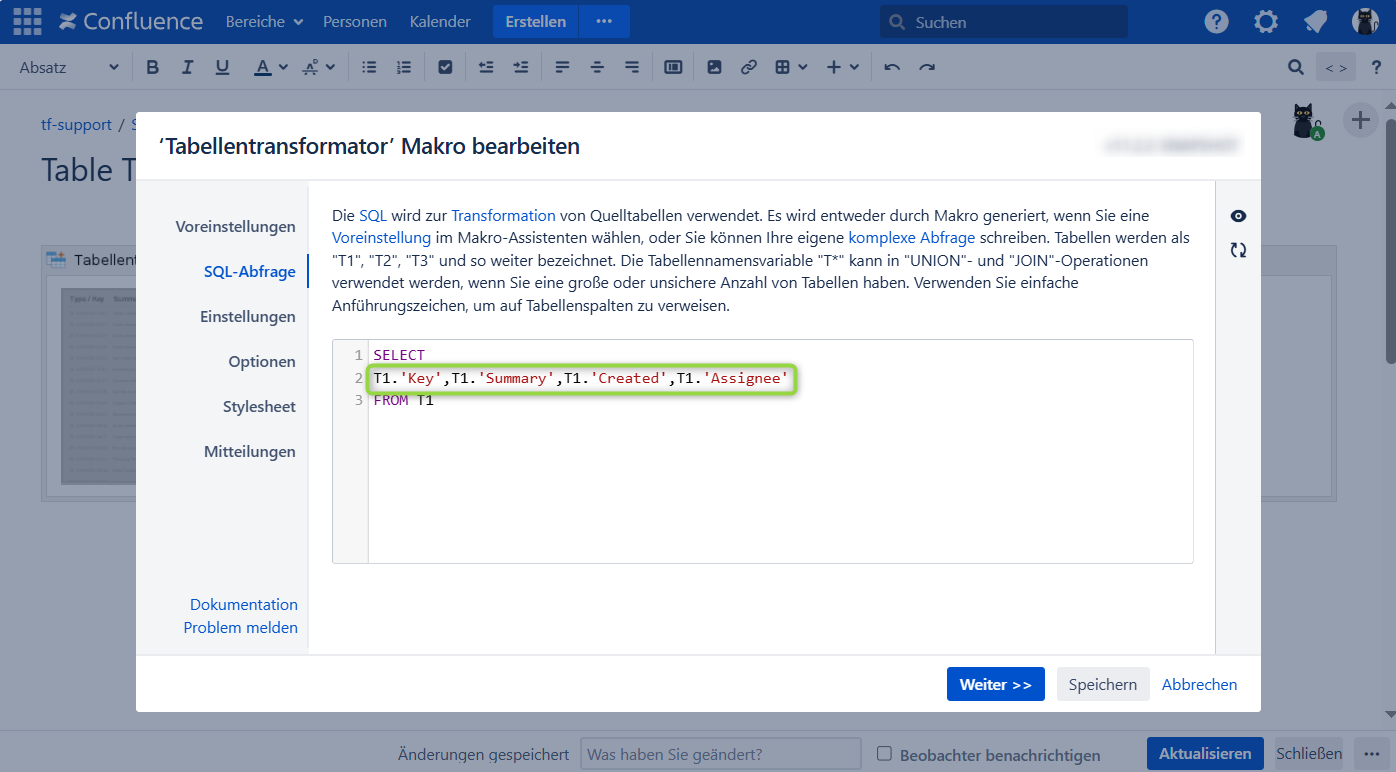Switch to the Voreinstellungen tab
The image size is (1396, 772).
pos(235,227)
